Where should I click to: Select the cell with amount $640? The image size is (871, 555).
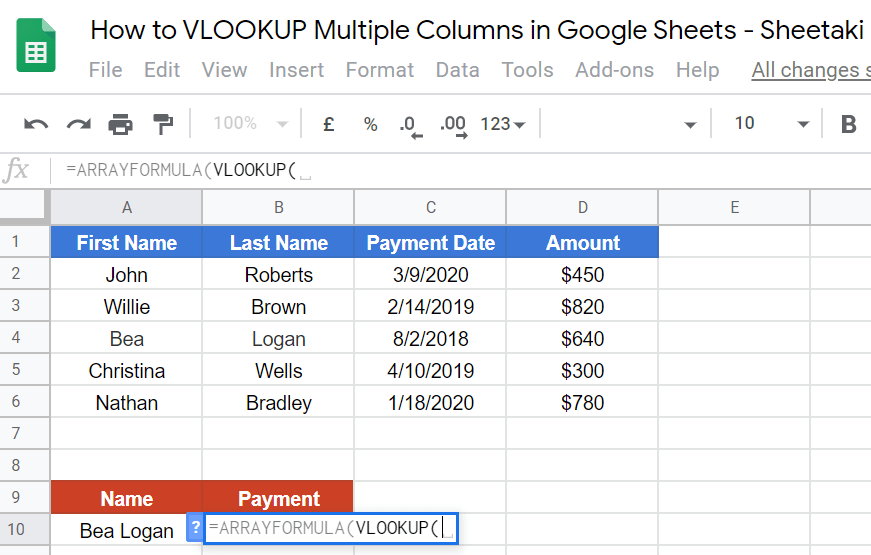point(582,338)
